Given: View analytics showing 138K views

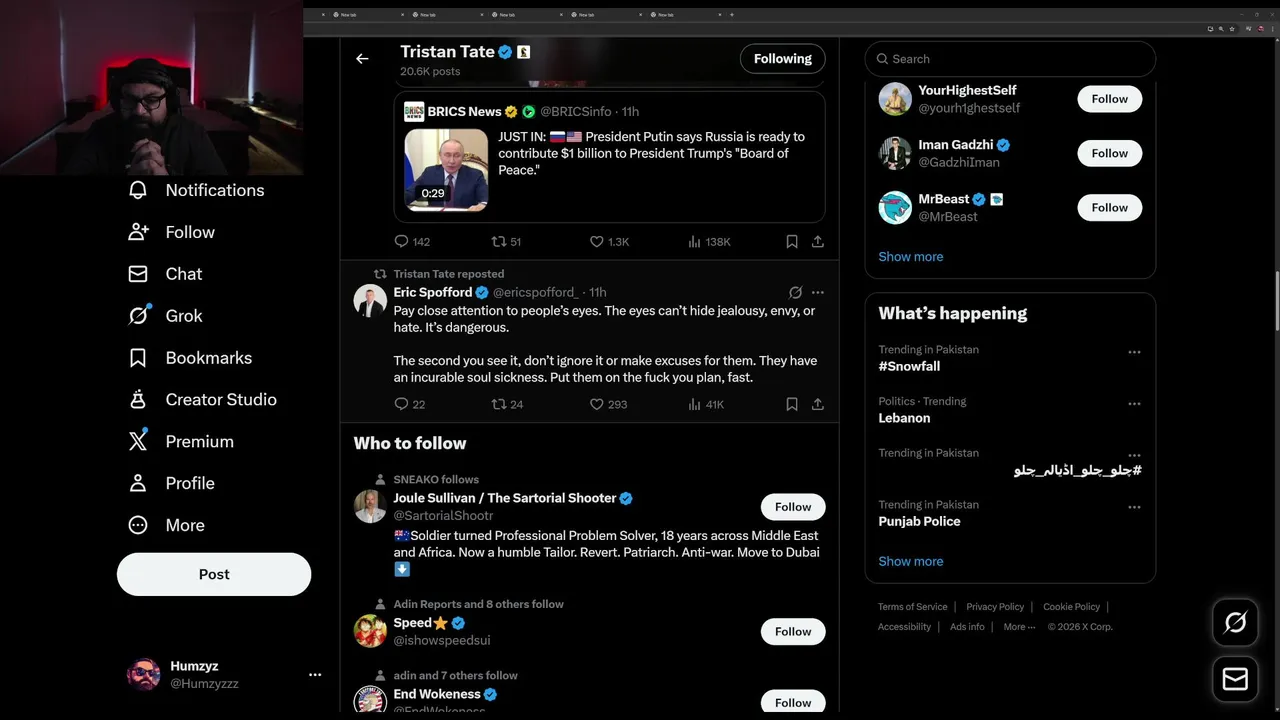Looking at the screenshot, I should point(709,242).
